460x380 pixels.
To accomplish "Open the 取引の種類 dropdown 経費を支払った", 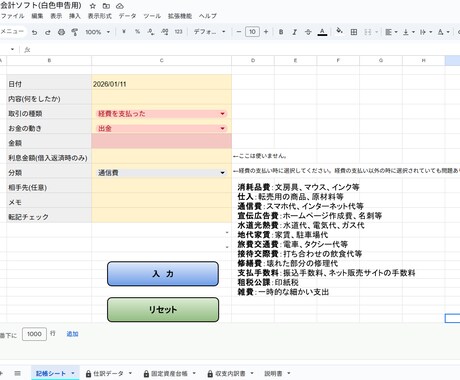I will tap(161, 113).
